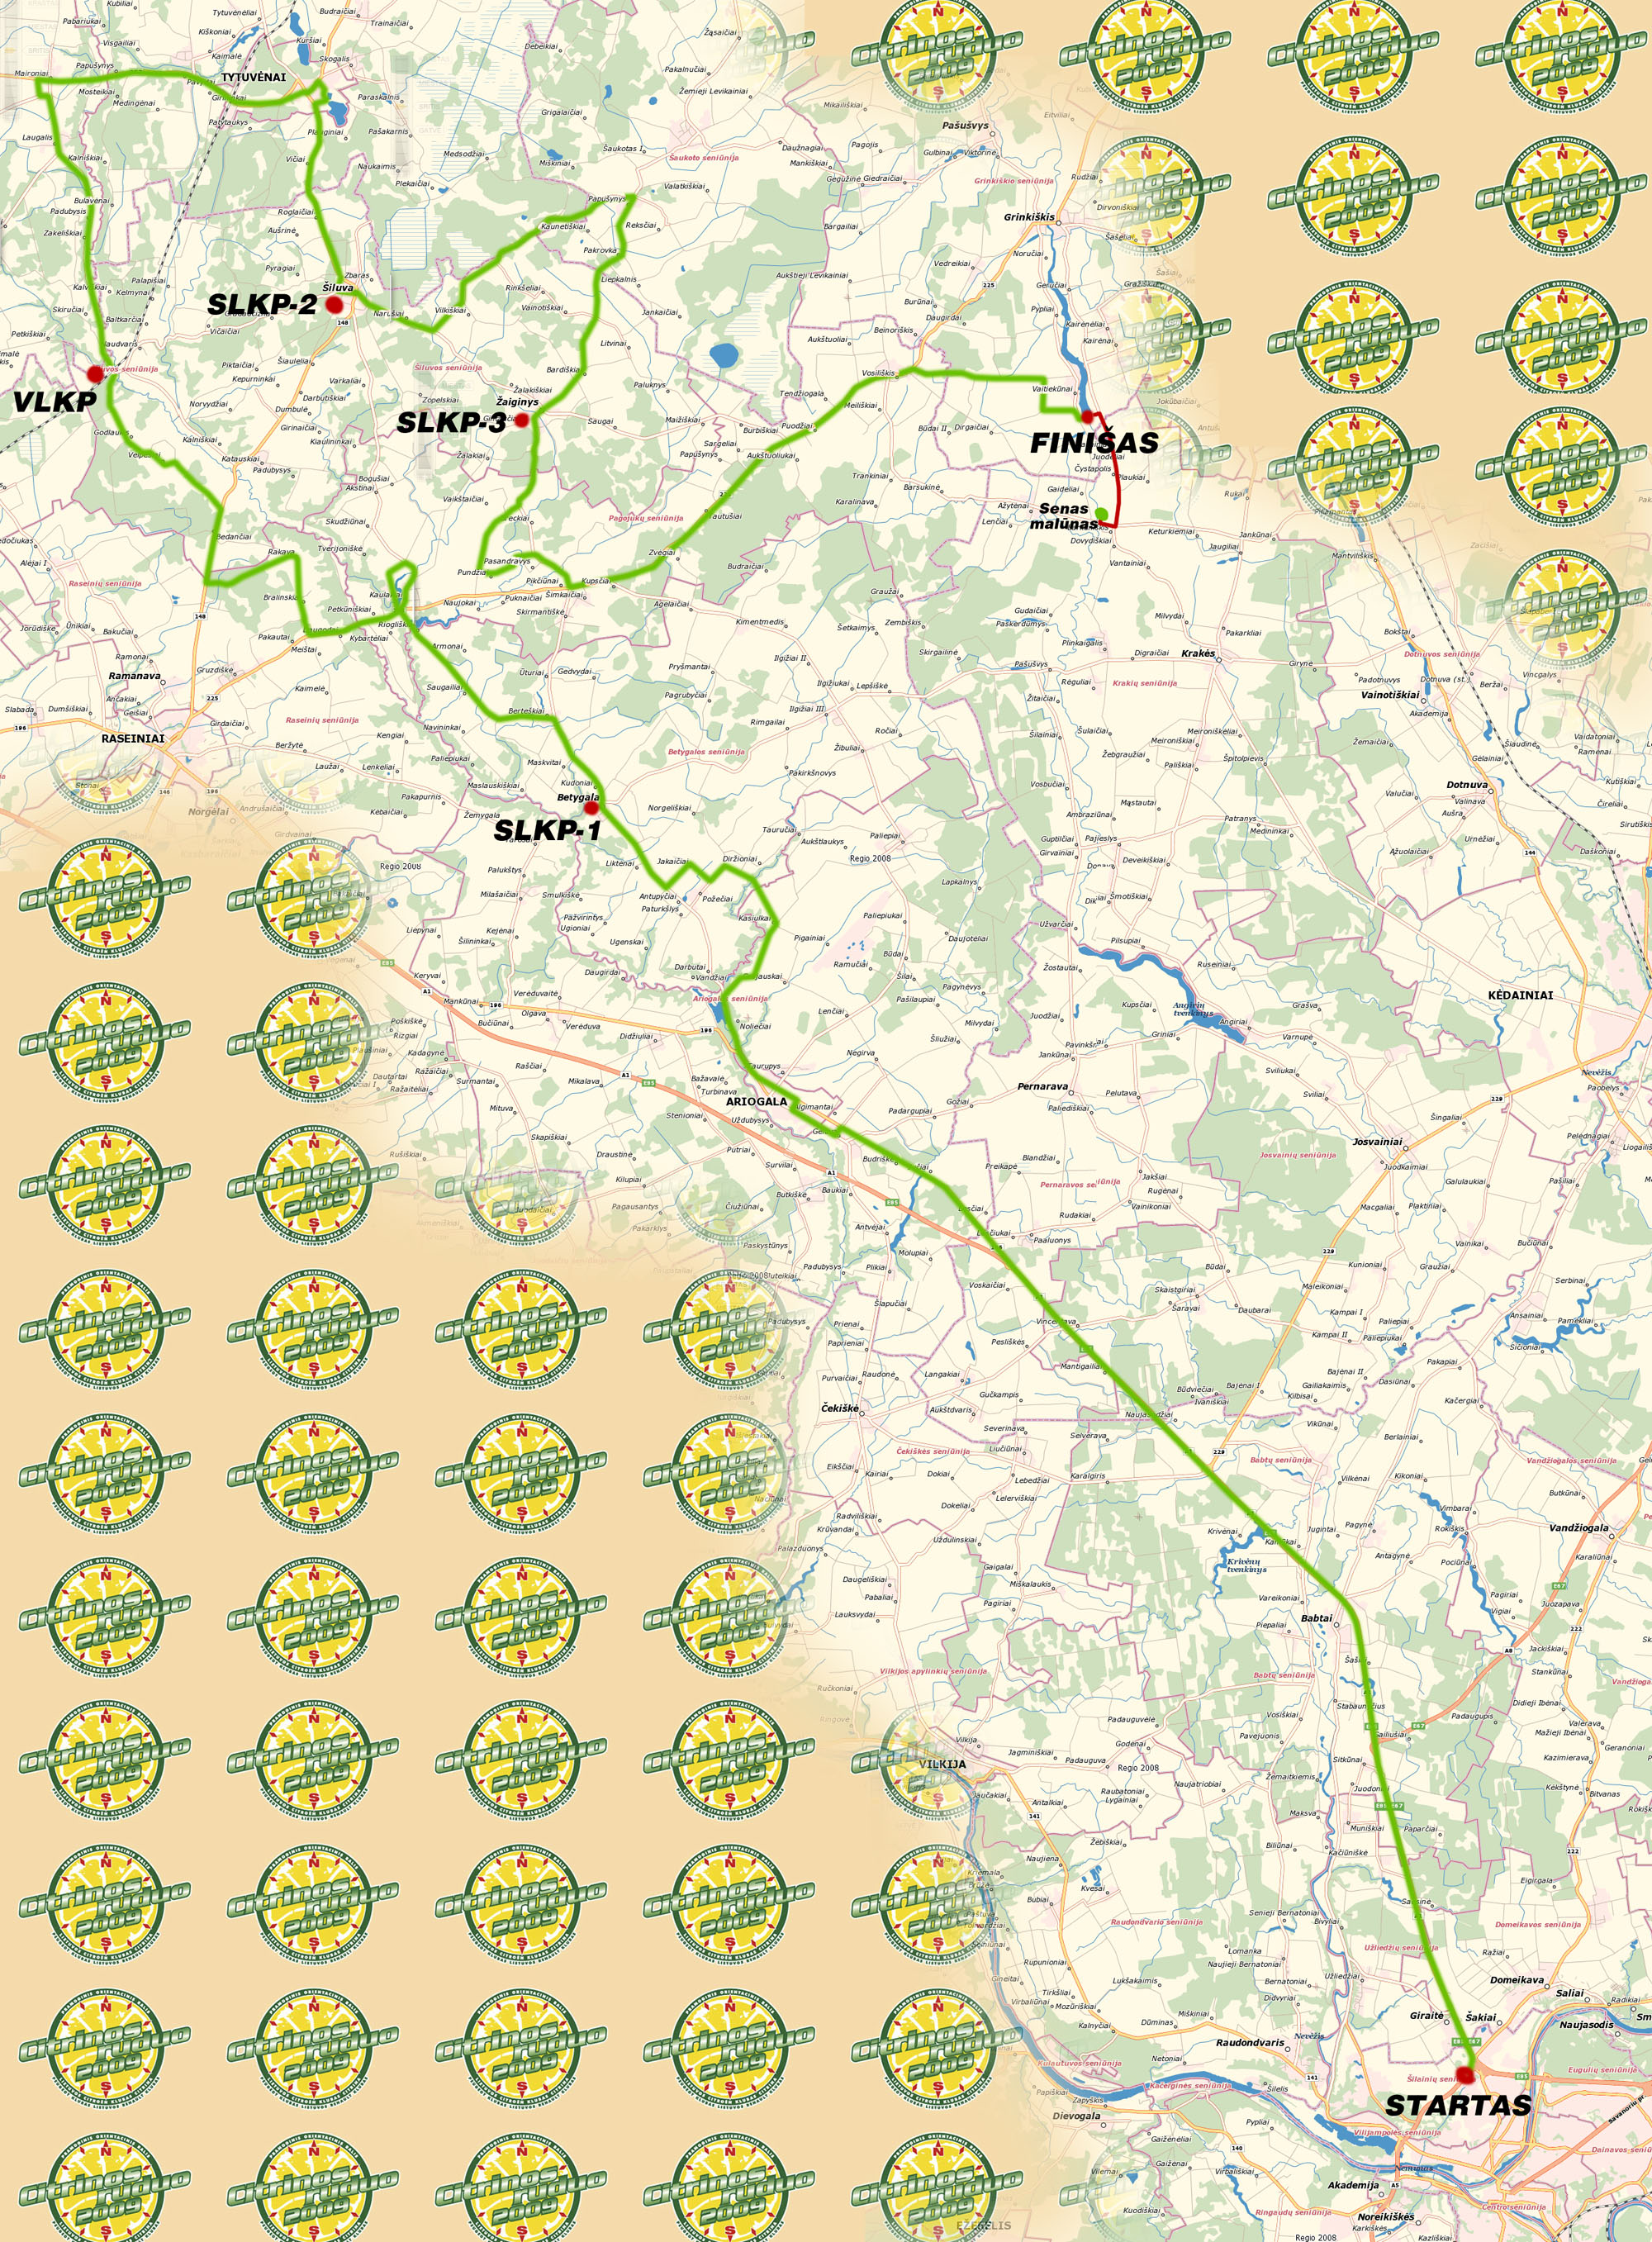Screen dimensions: 1652x2242
Task: Click the Dievogala place name
Action: [x=1077, y=2115]
